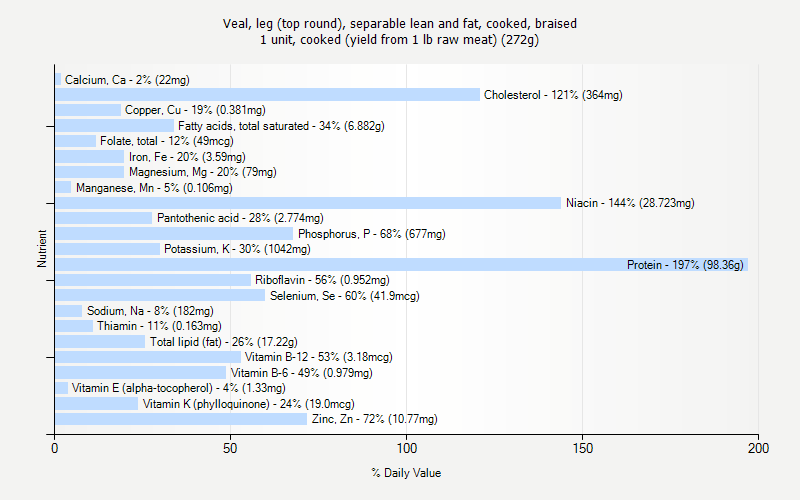Click the chart title text
Screen dimensions: 800x500
point(399,31)
